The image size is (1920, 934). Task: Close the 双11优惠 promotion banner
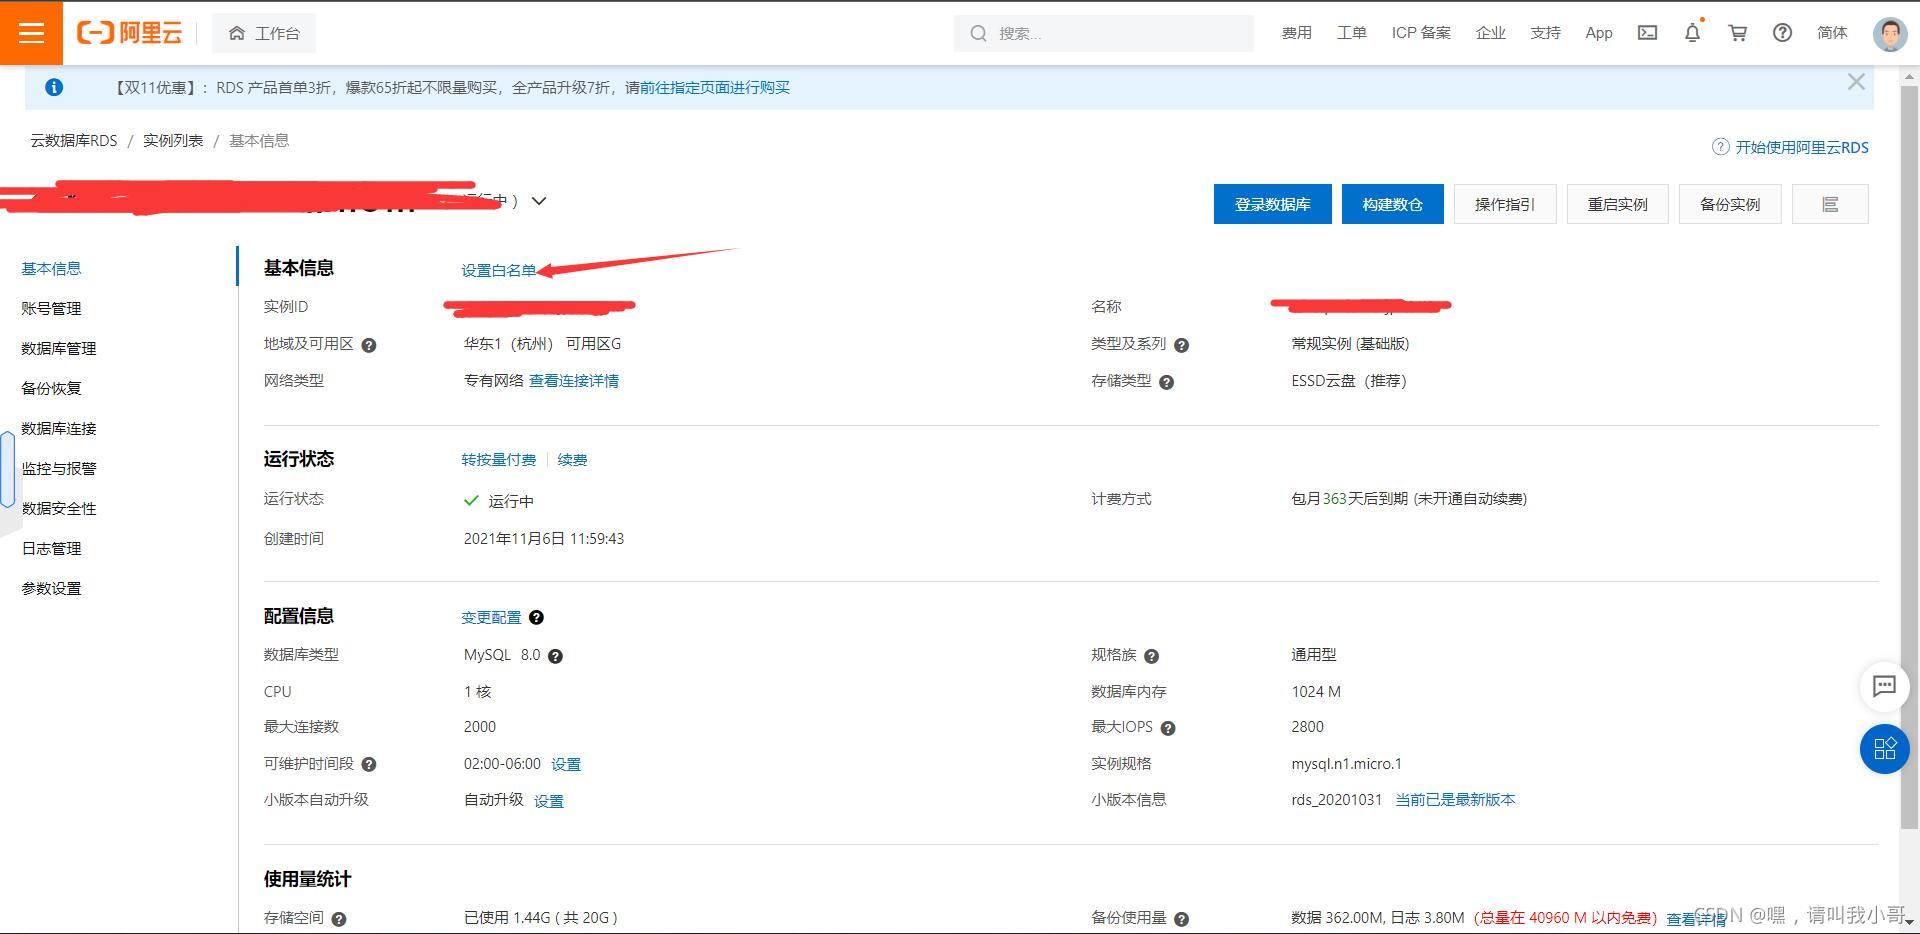(1856, 82)
